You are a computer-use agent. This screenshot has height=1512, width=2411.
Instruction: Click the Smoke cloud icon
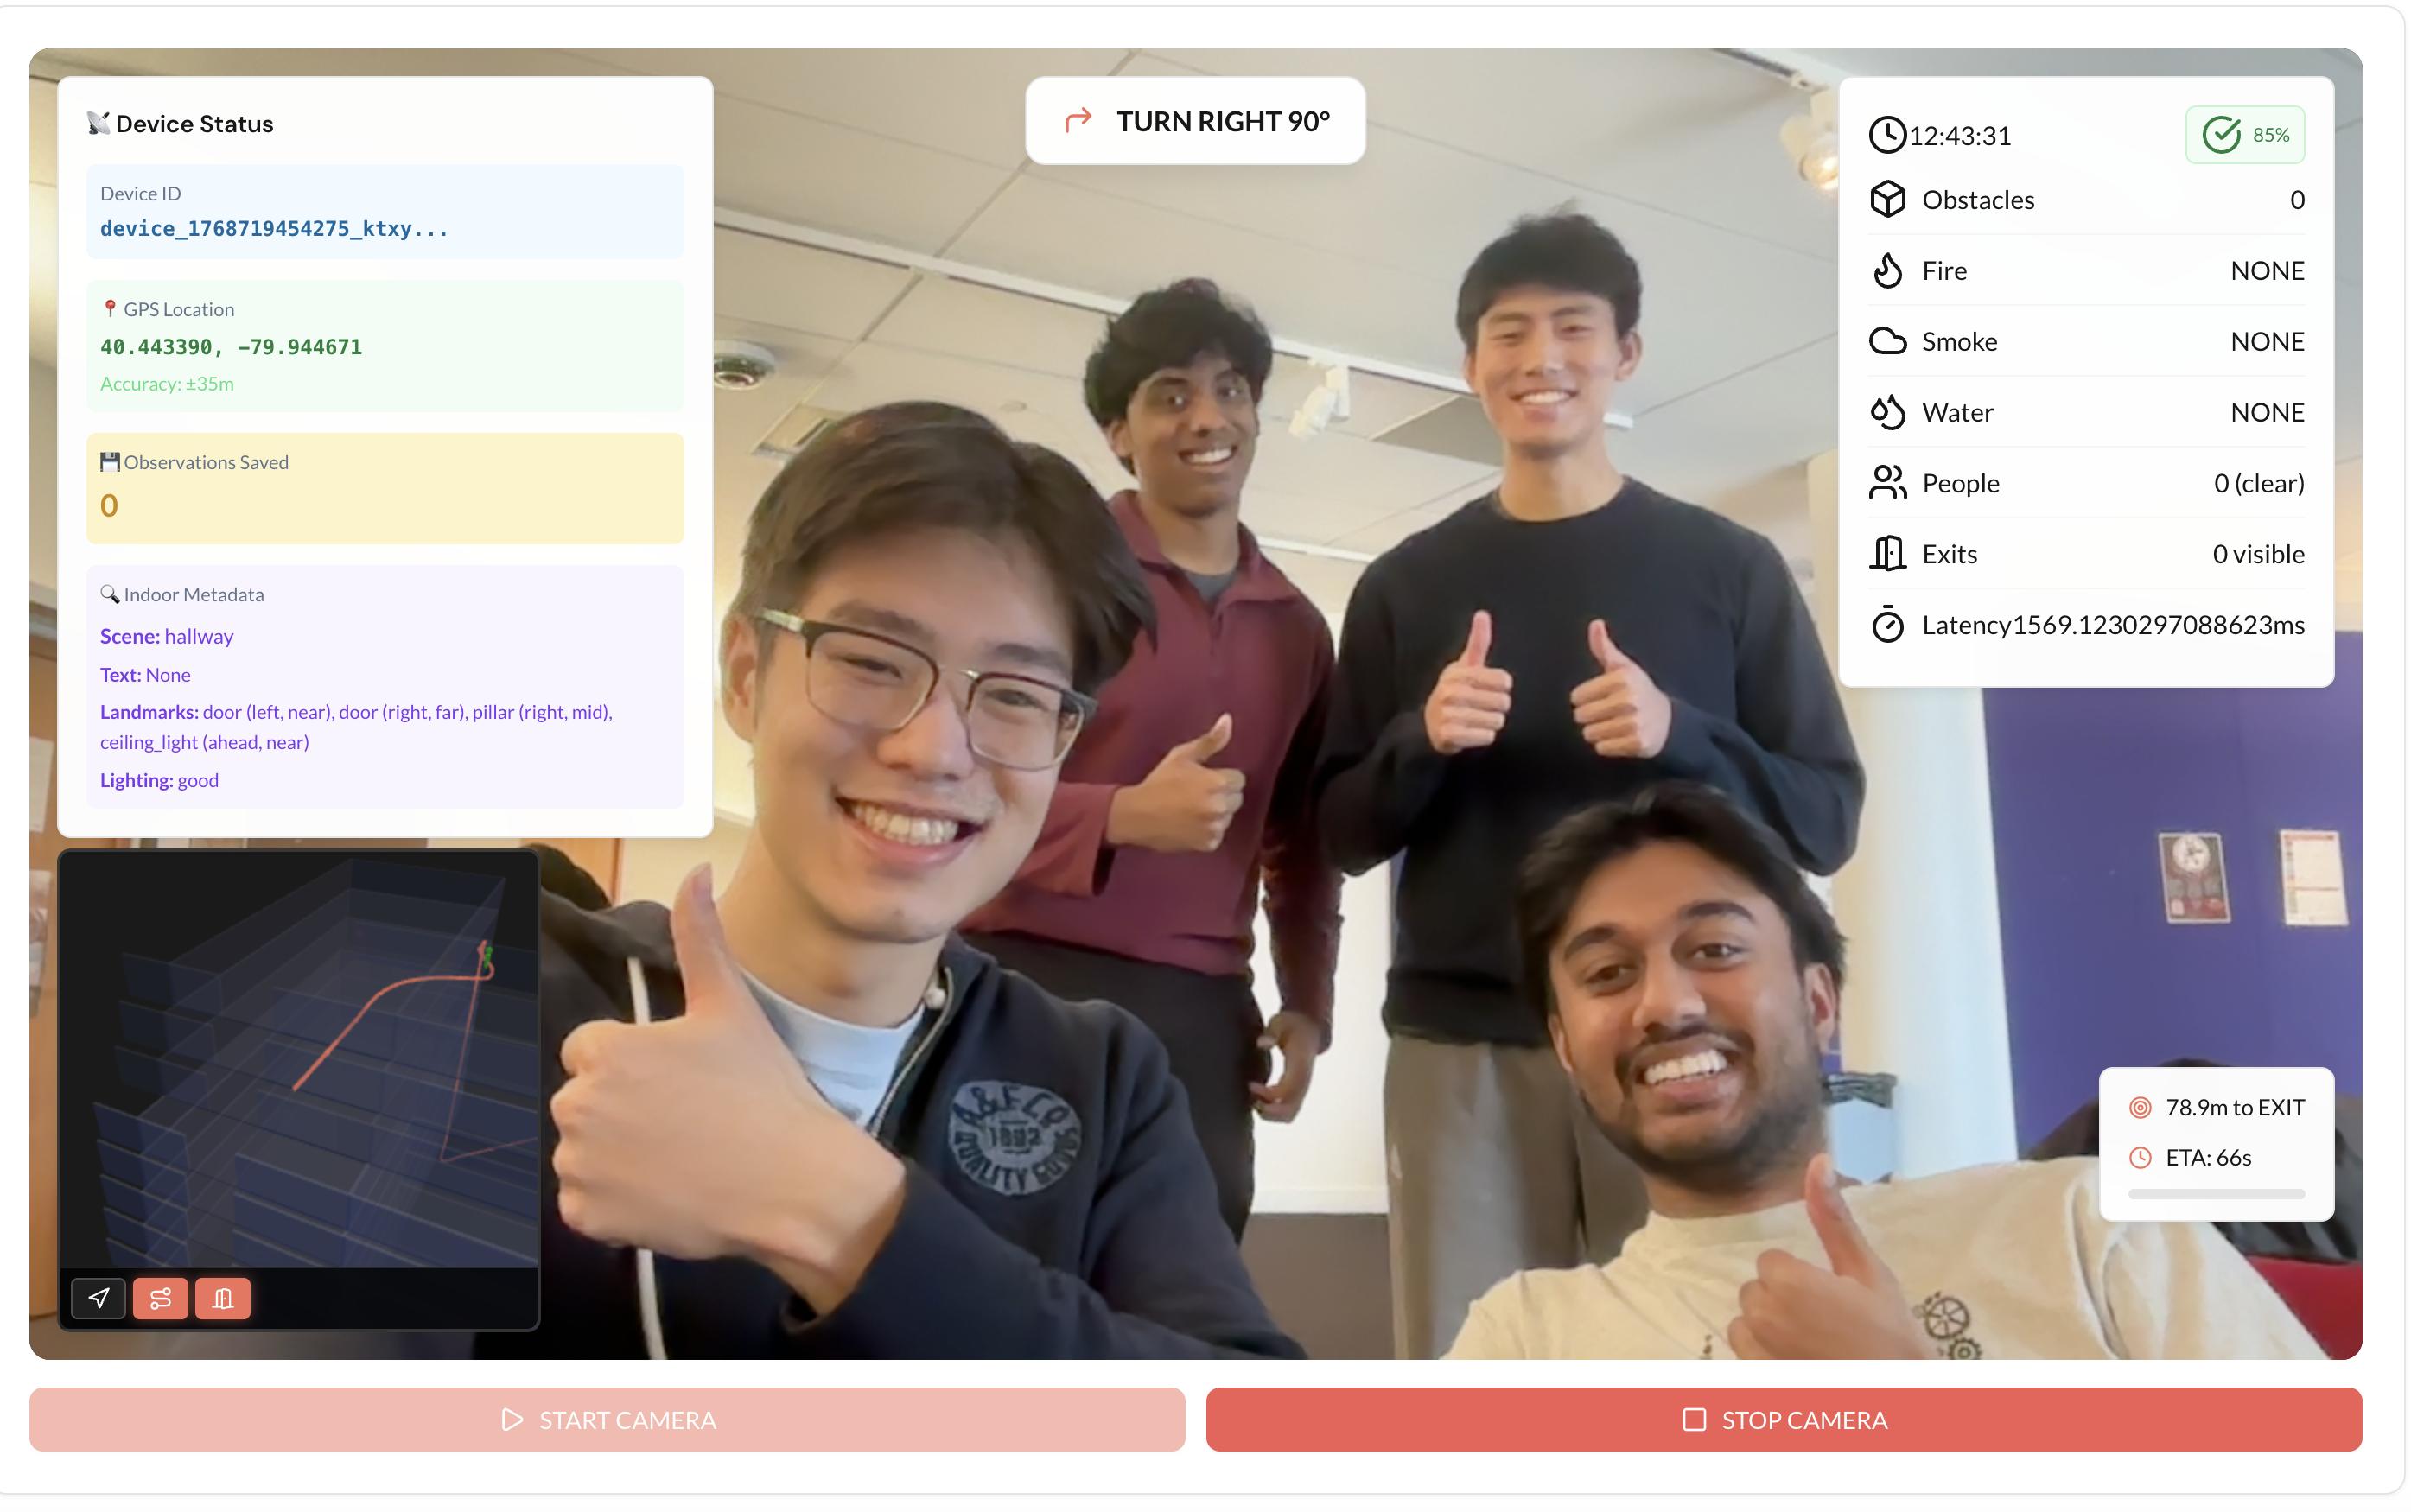tap(1887, 342)
